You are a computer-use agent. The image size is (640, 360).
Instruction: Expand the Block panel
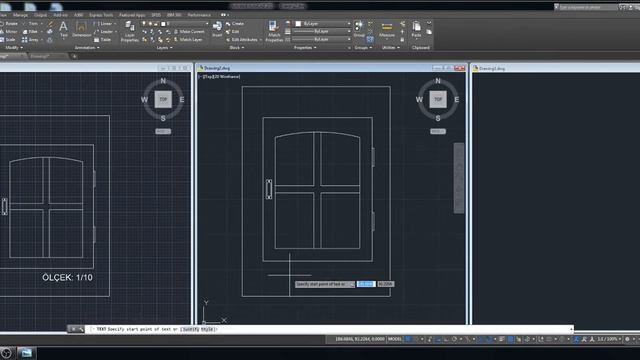coord(236,48)
